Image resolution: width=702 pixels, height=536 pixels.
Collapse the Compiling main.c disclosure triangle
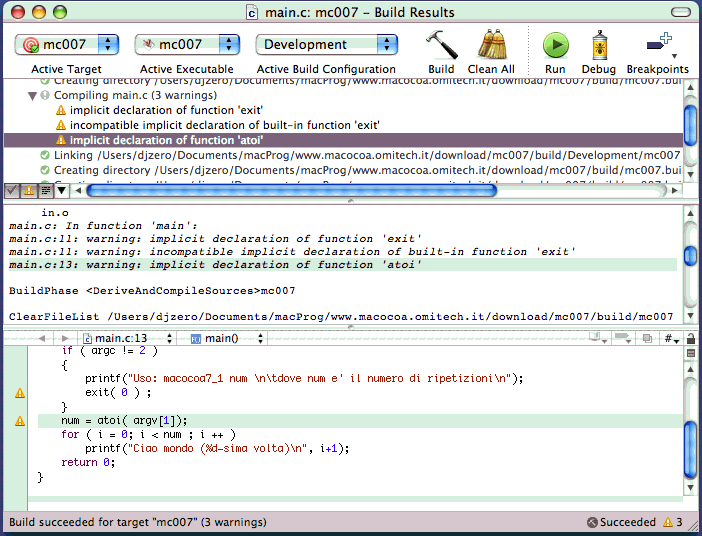[32, 95]
